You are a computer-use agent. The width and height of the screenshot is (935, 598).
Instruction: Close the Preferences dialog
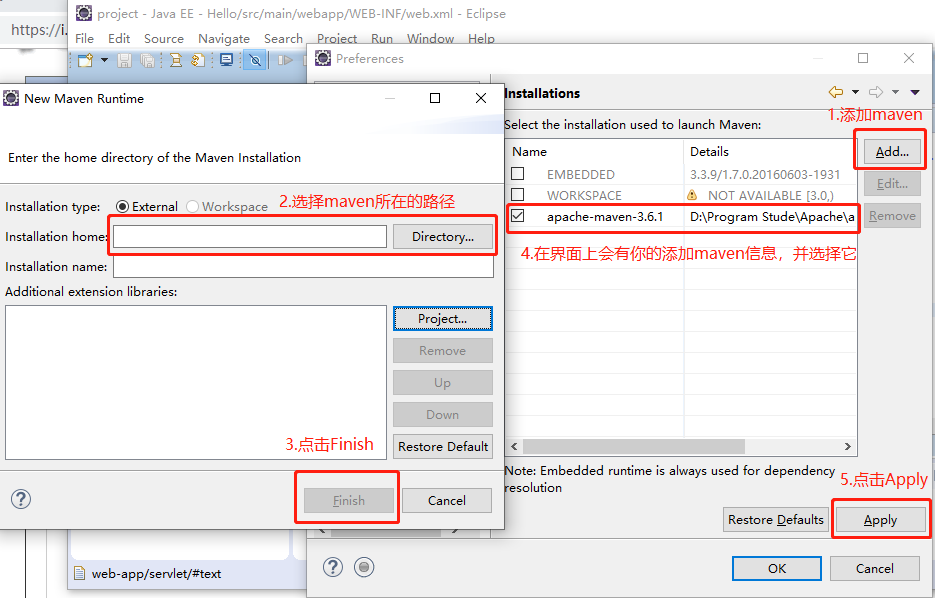tap(909, 58)
